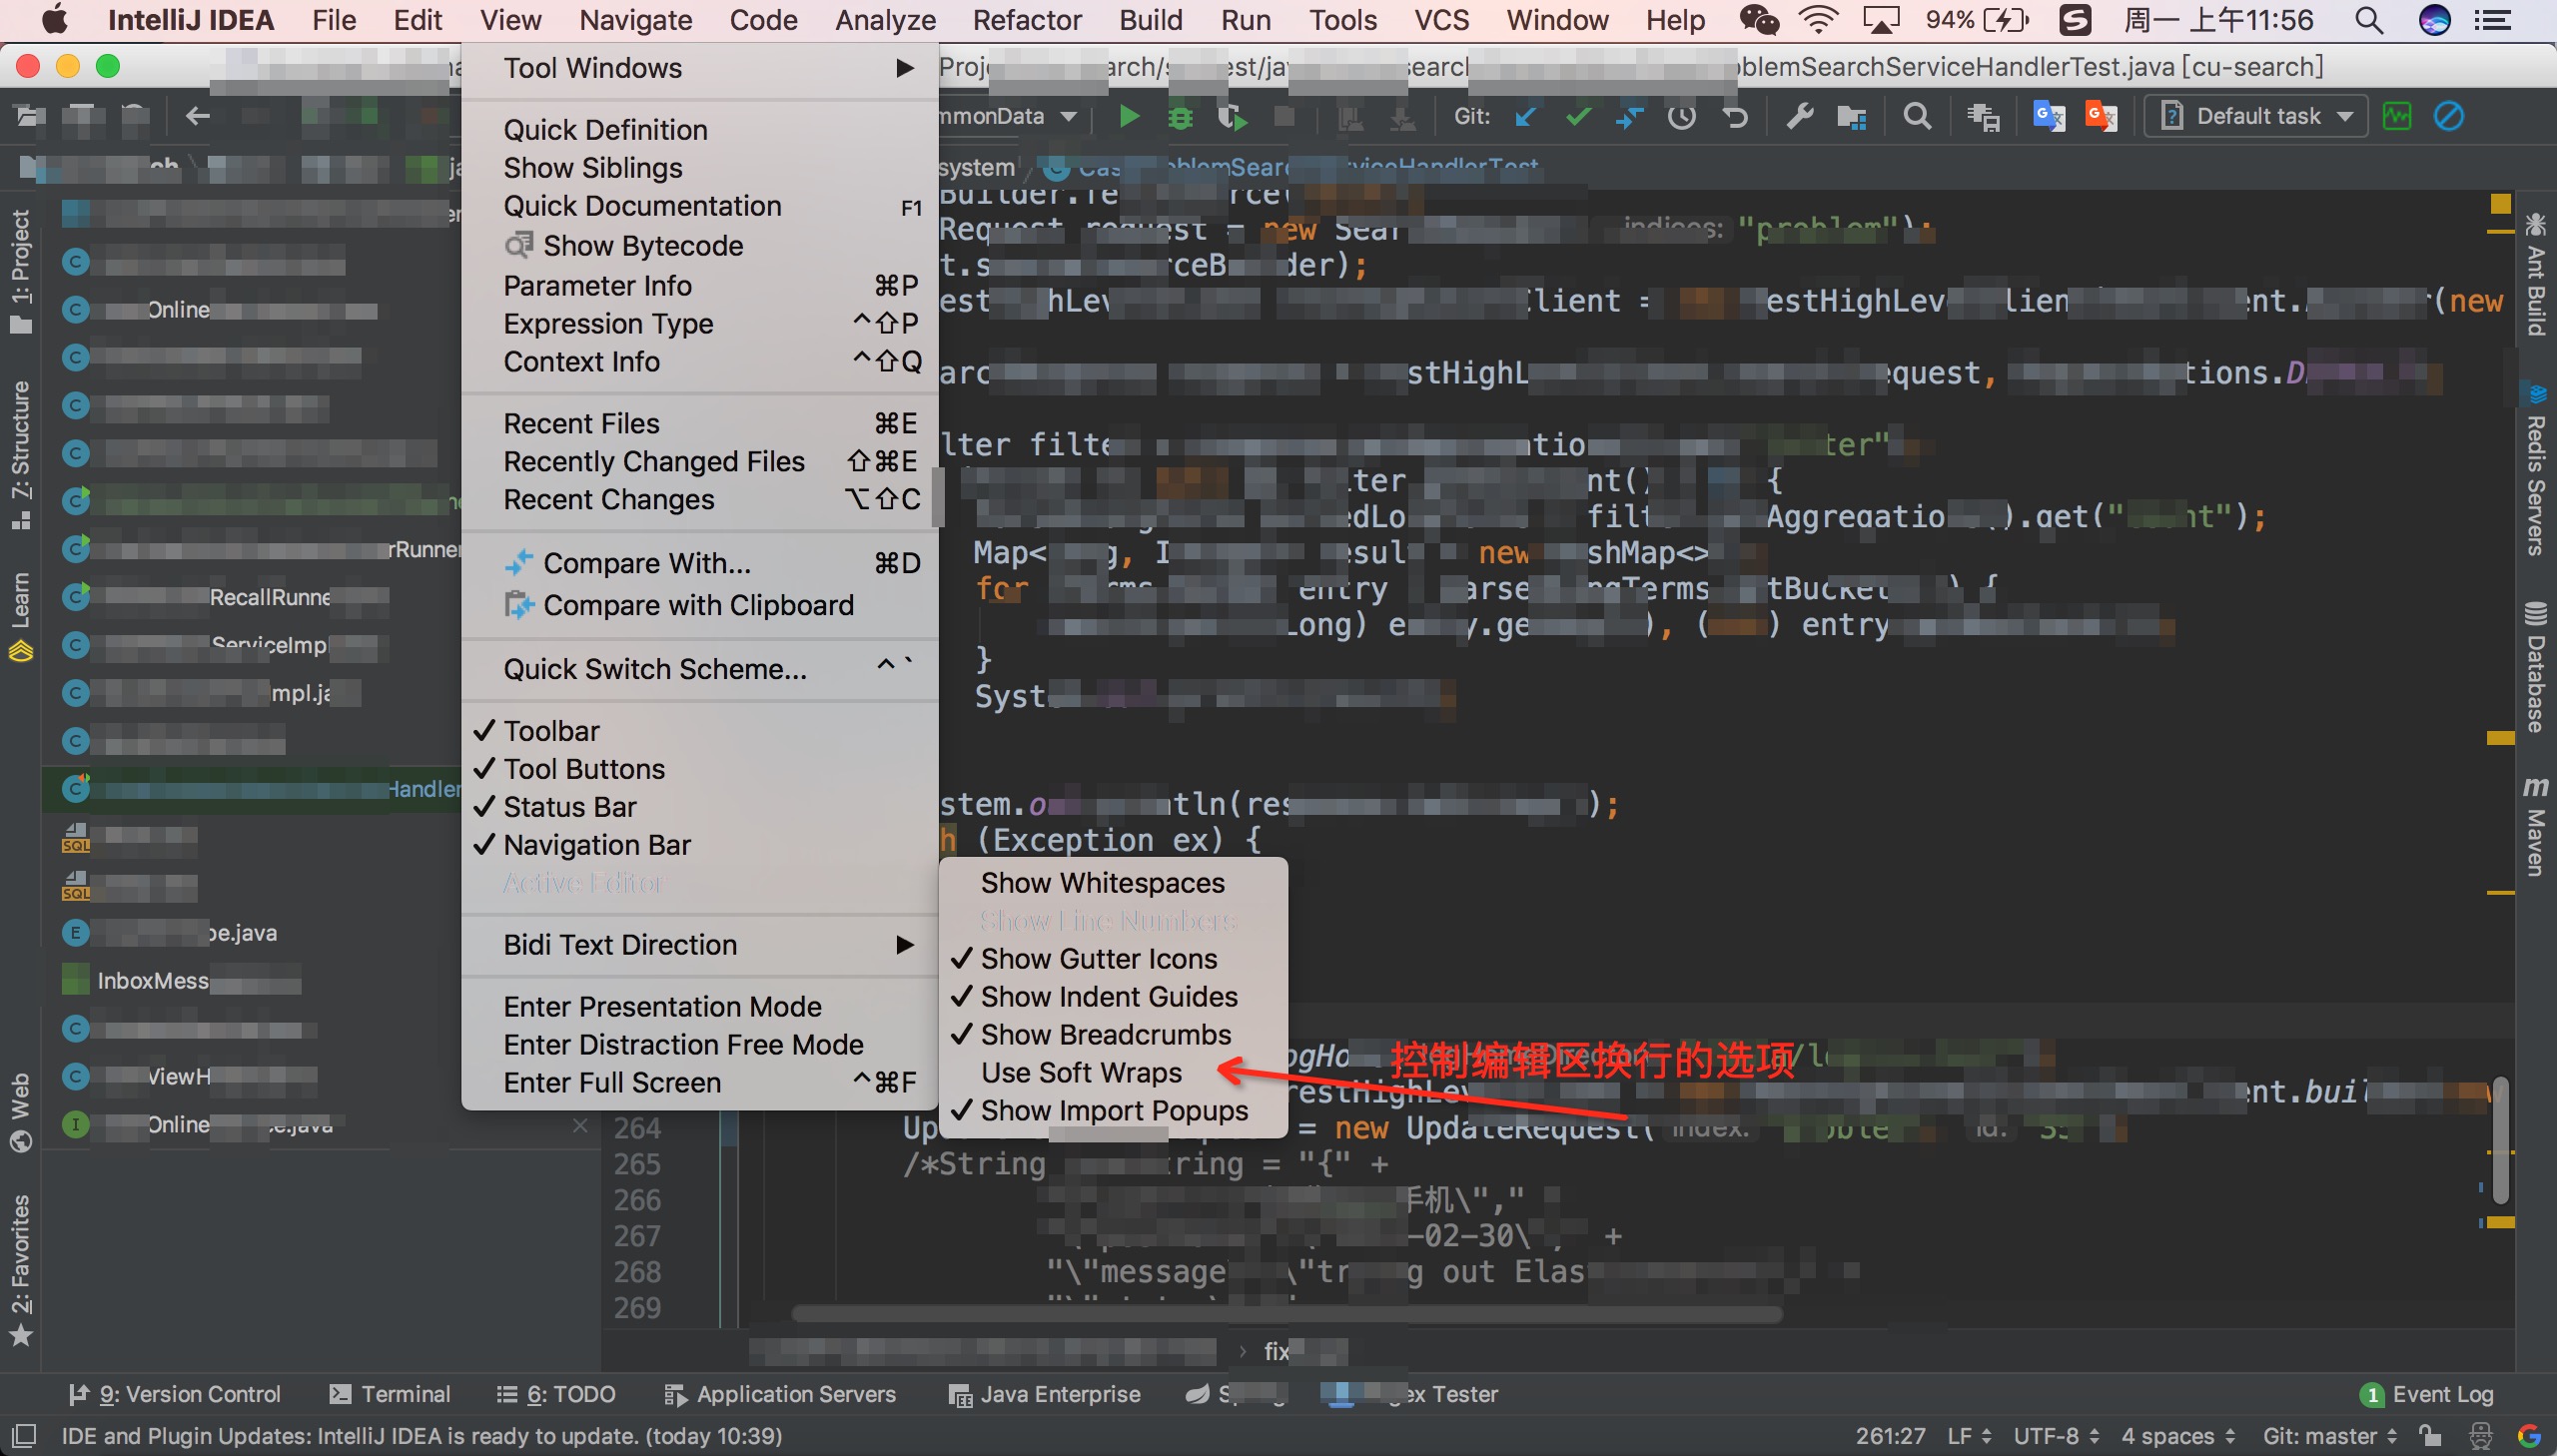The height and width of the screenshot is (1456, 2557).
Task: Open the Event Log
Action: pyautogui.click(x=2427, y=1394)
